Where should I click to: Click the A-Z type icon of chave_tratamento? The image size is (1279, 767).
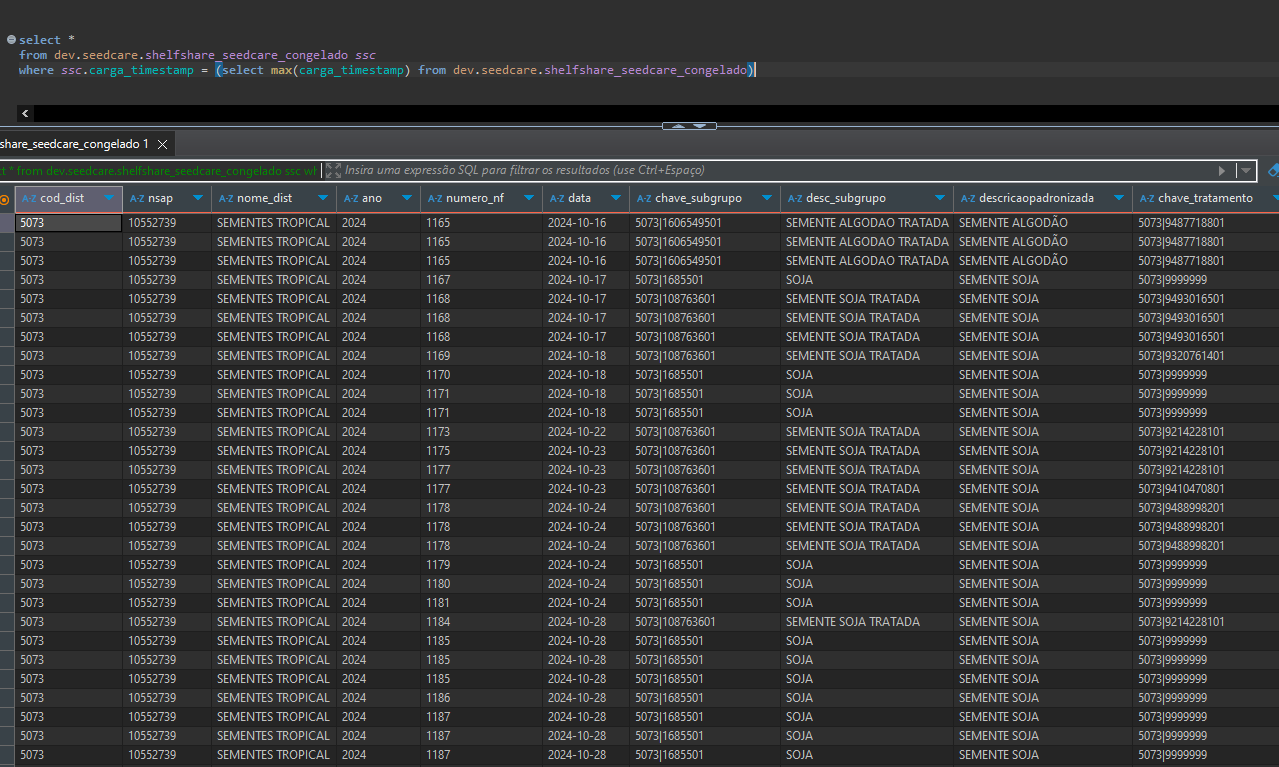(1147, 199)
